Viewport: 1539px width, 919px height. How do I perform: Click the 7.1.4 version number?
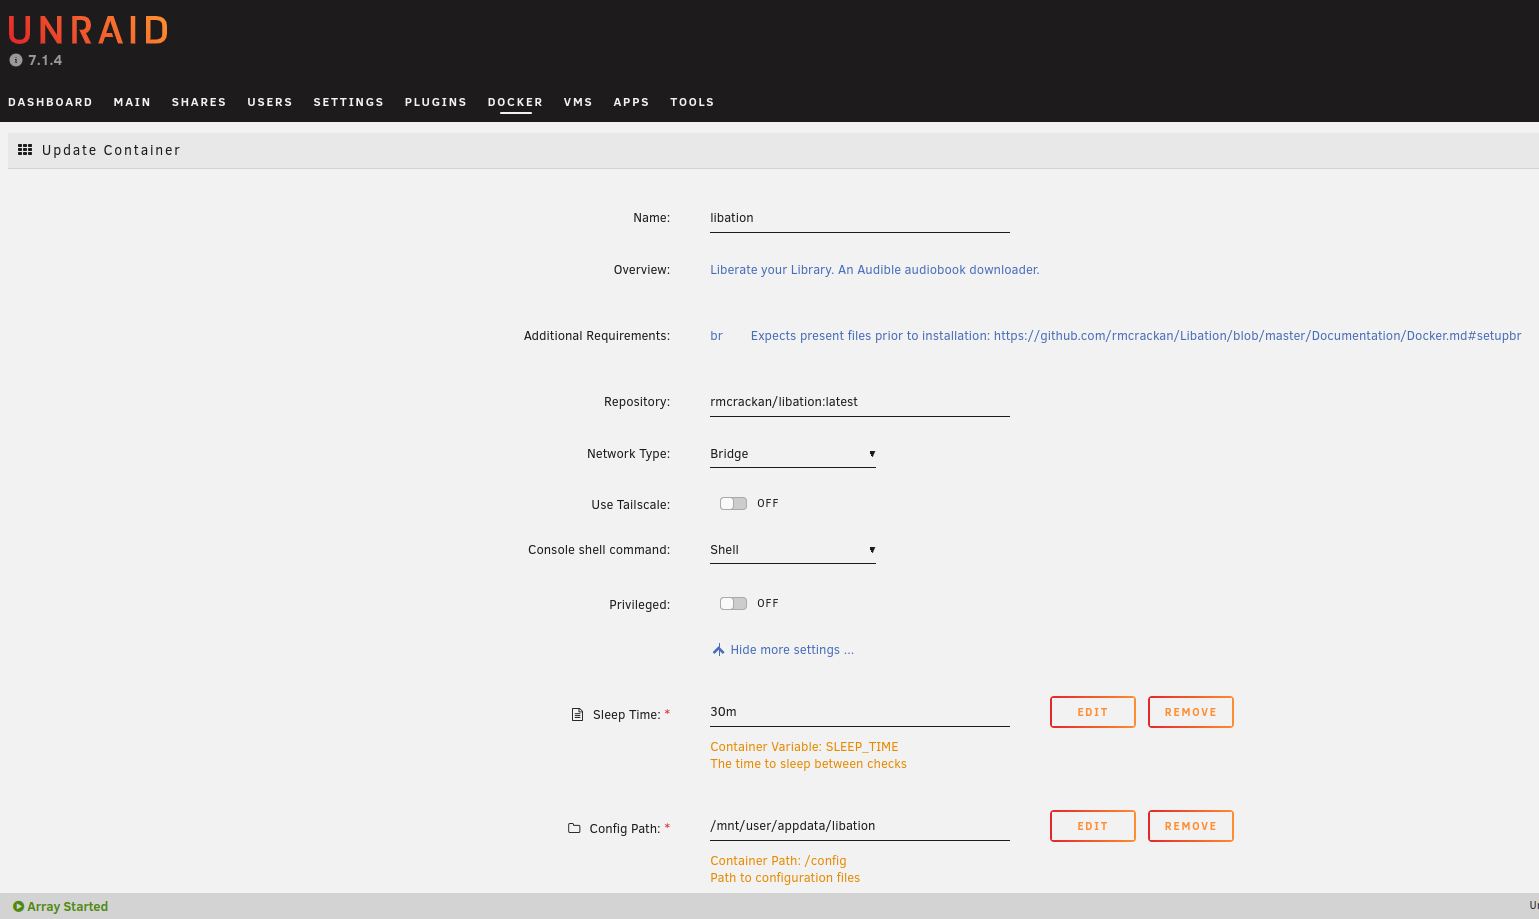(45, 60)
